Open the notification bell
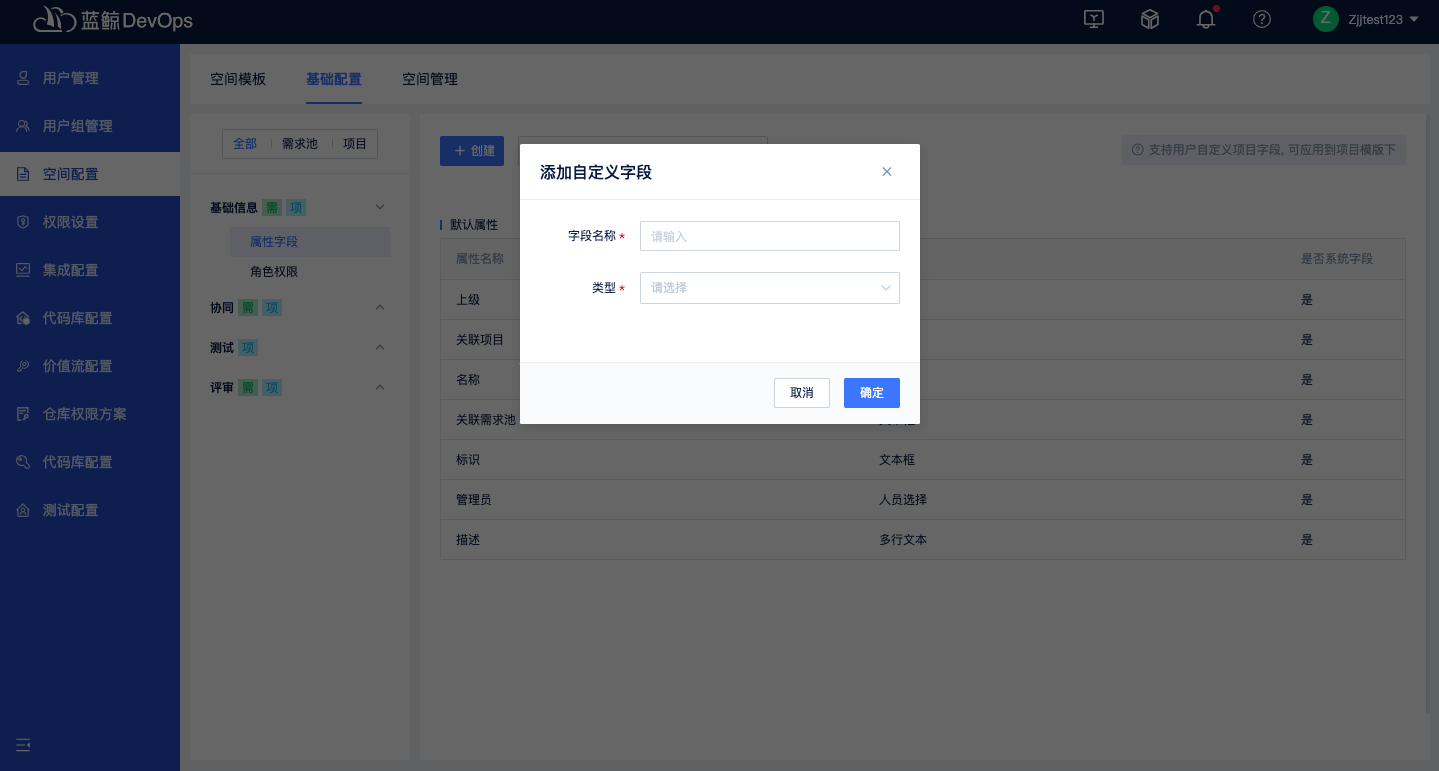The width and height of the screenshot is (1439, 771). (x=1206, y=19)
